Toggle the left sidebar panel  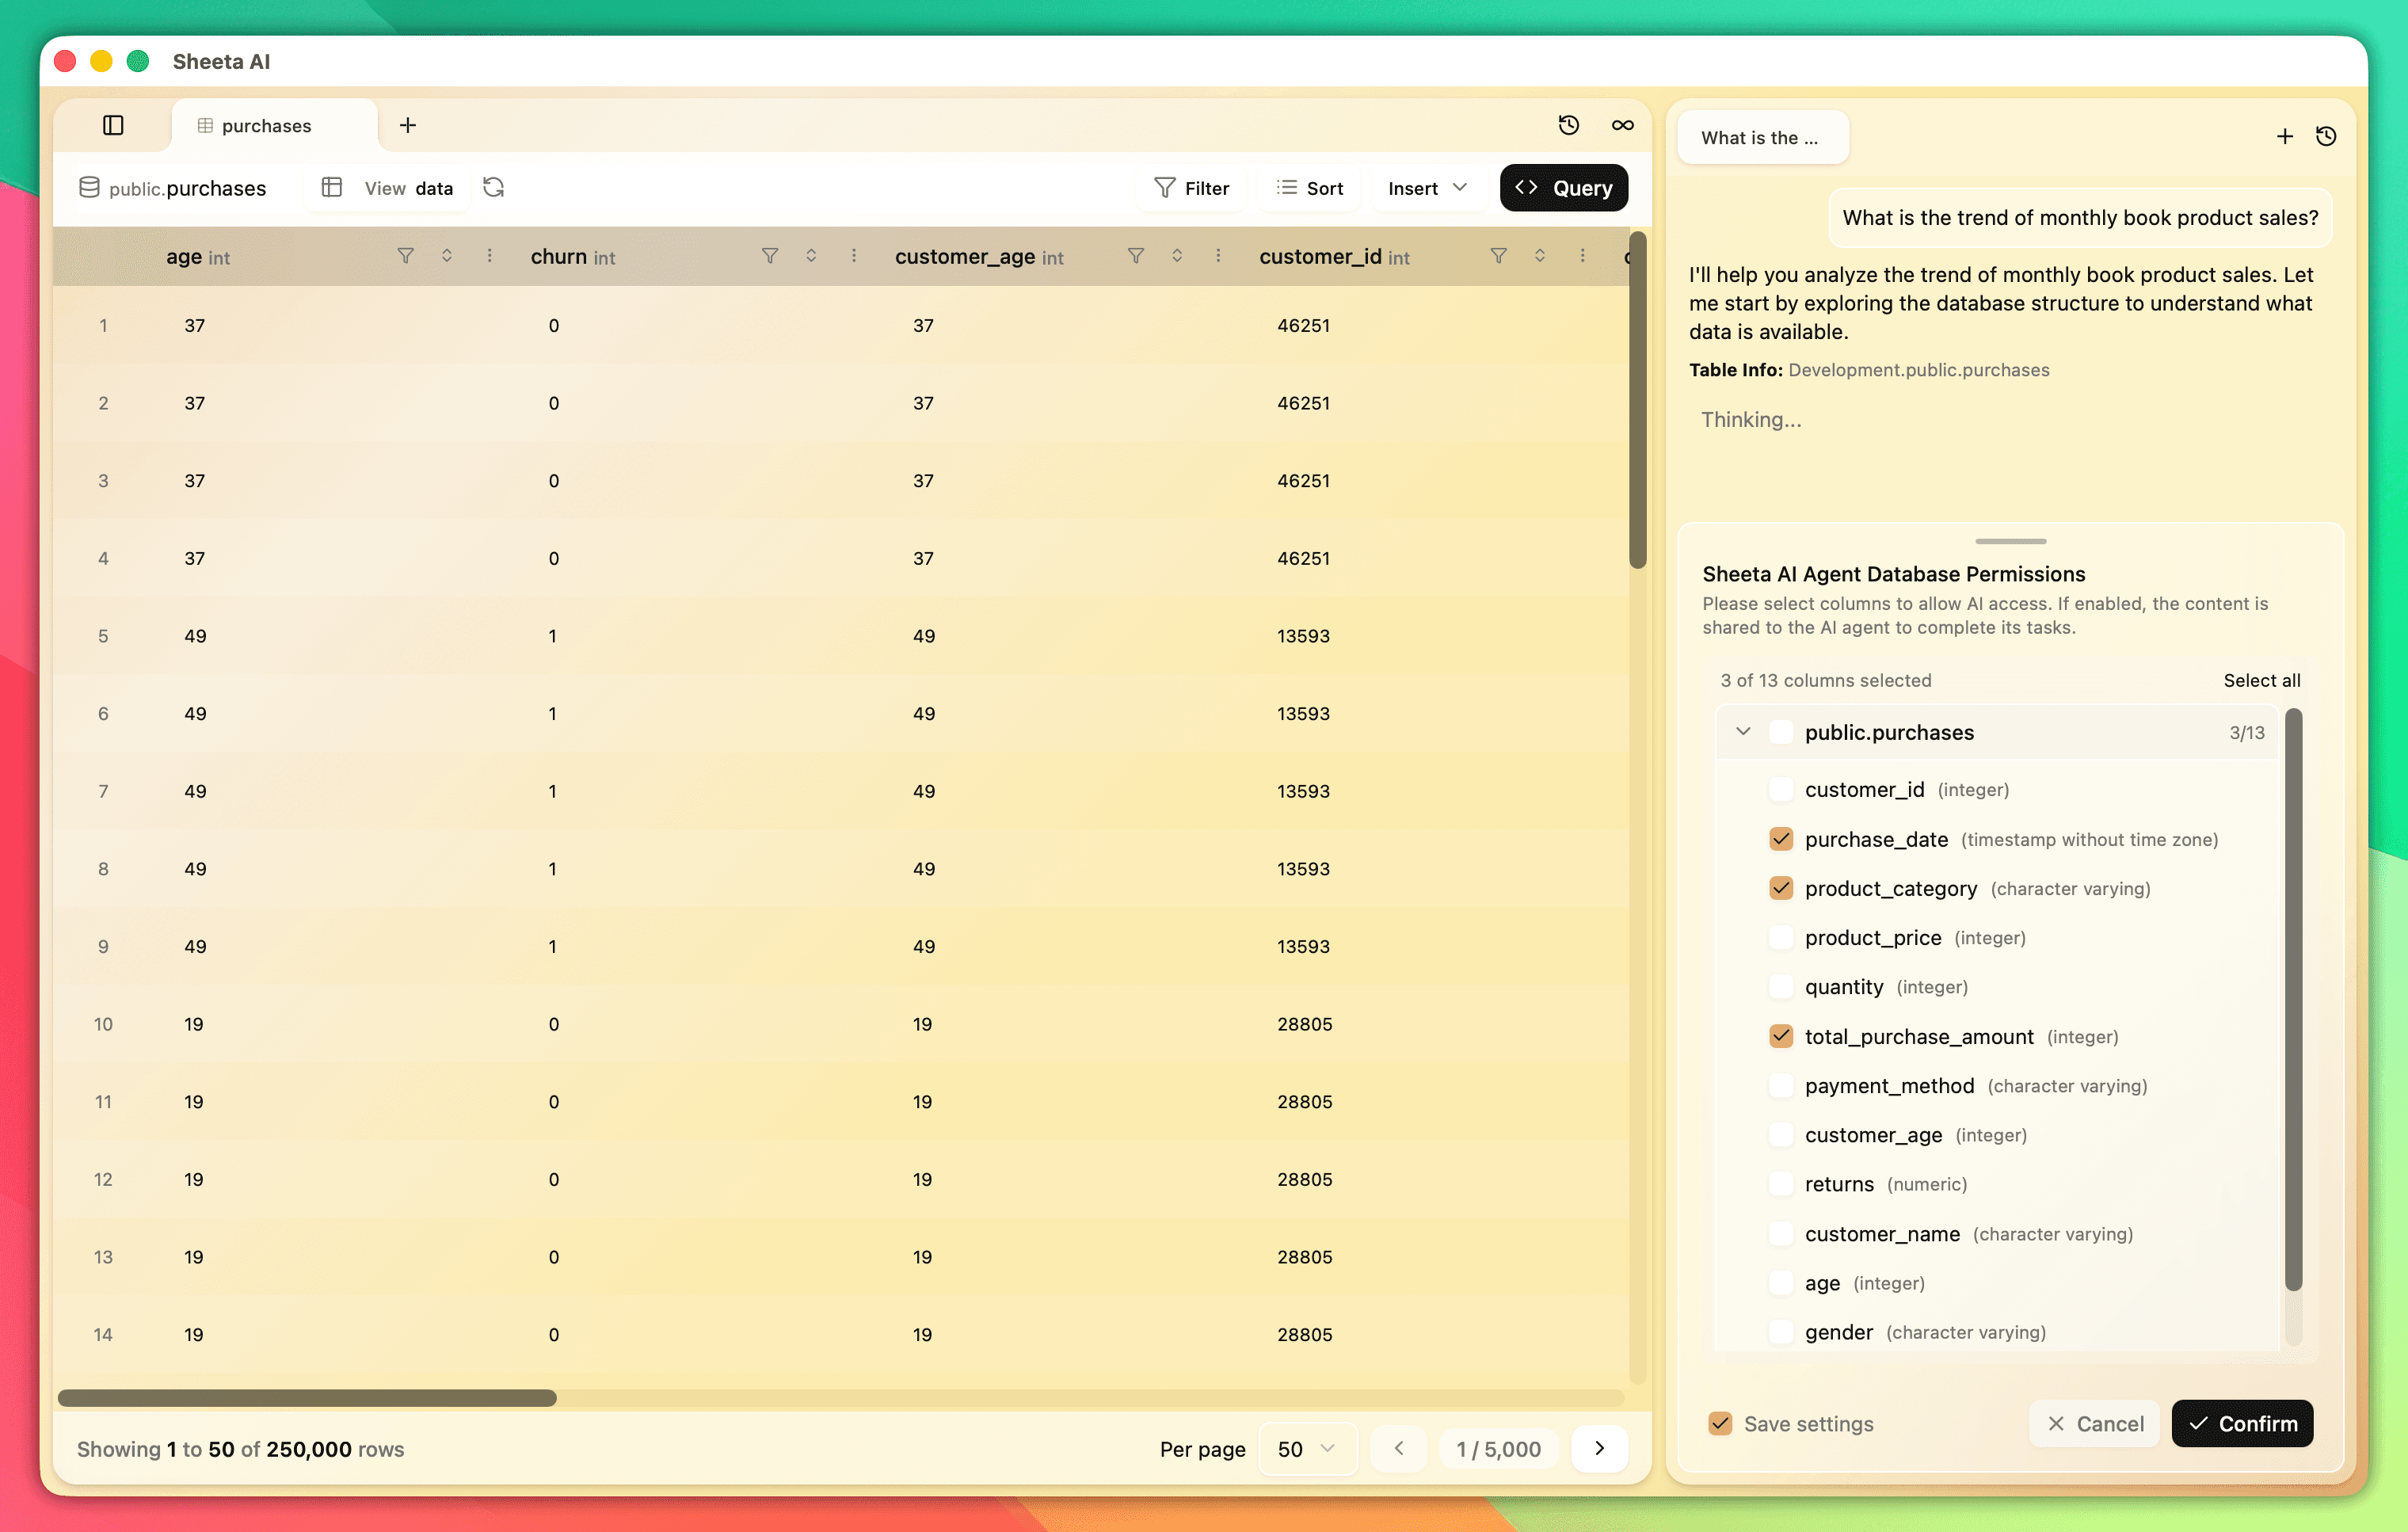(113, 125)
